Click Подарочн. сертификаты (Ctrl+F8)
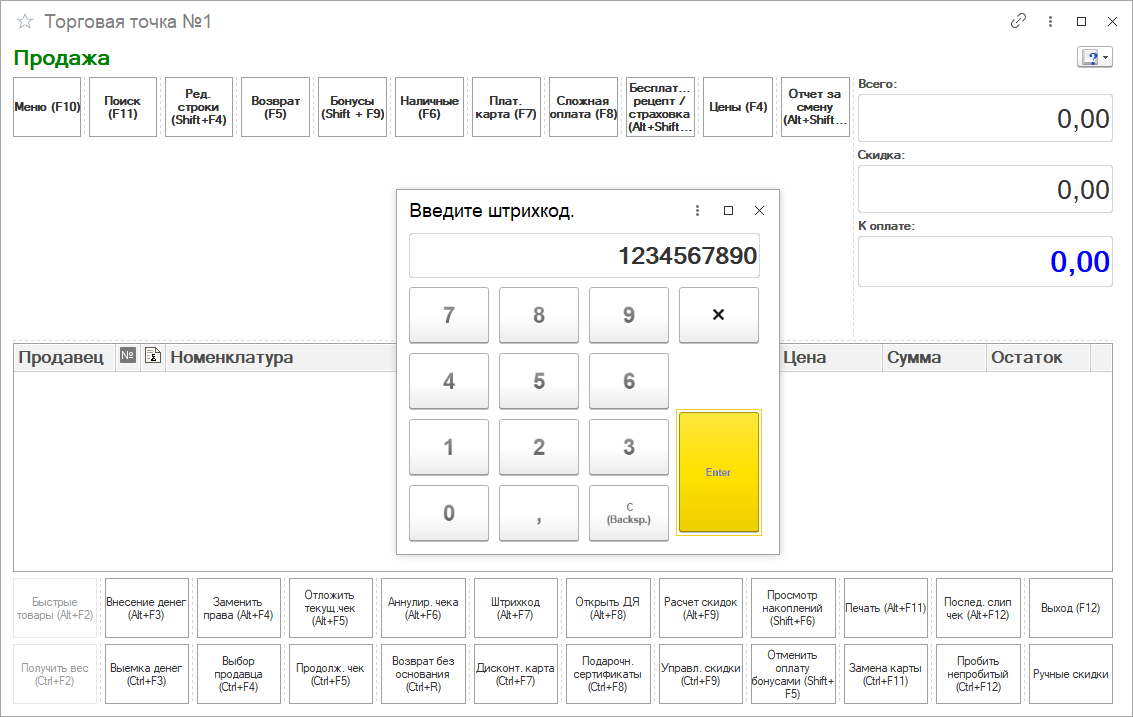Image resolution: width=1133 pixels, height=717 pixels. (608, 674)
